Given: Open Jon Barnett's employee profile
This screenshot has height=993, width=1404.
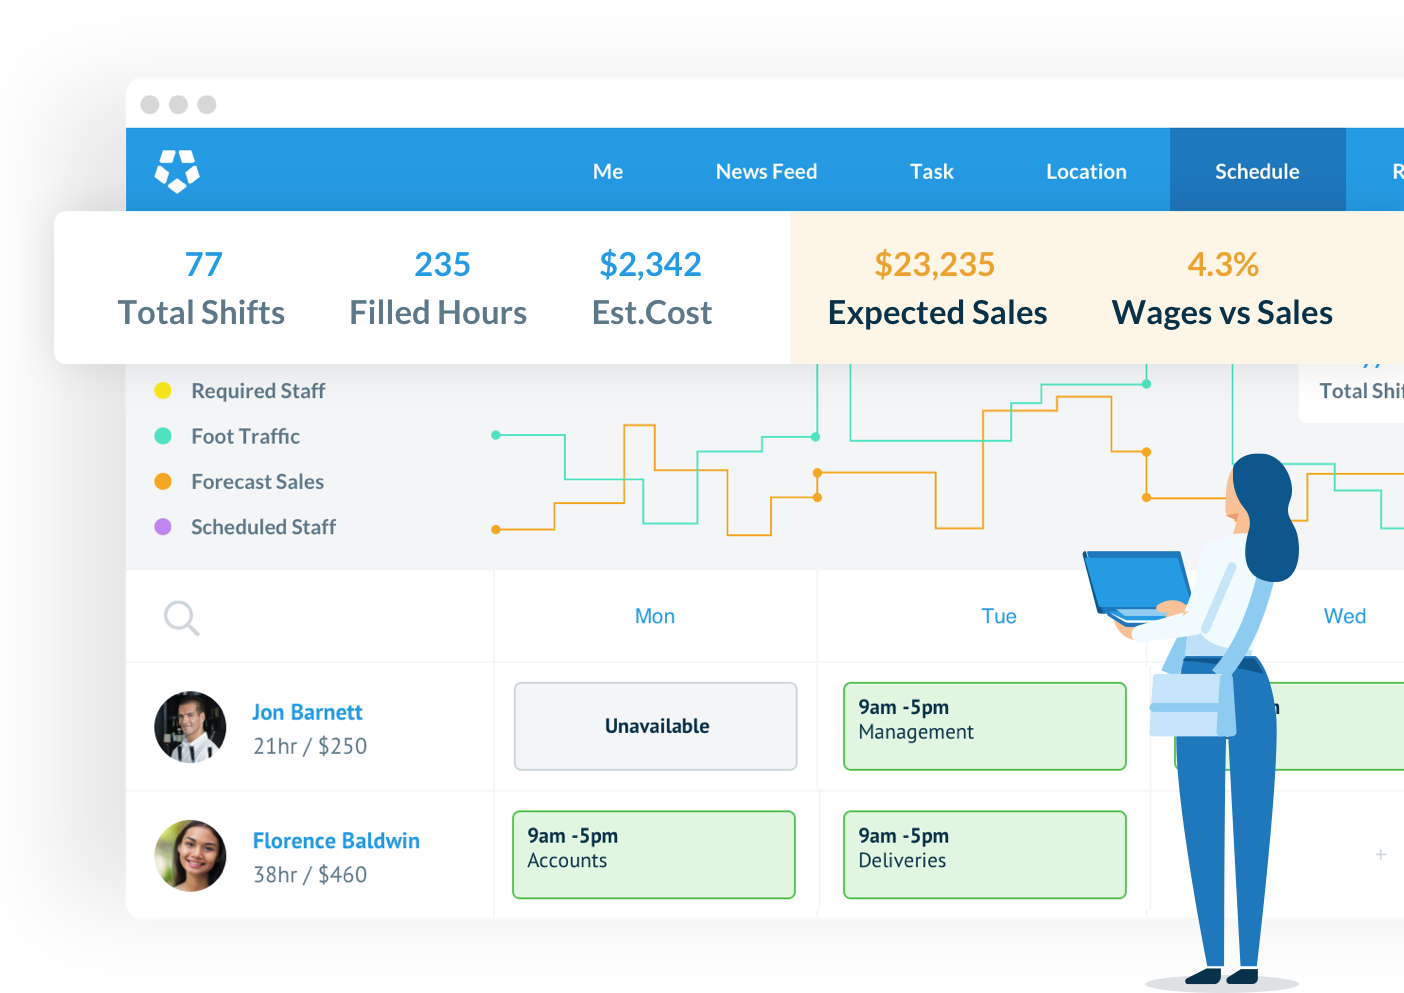Looking at the screenshot, I should [307, 712].
